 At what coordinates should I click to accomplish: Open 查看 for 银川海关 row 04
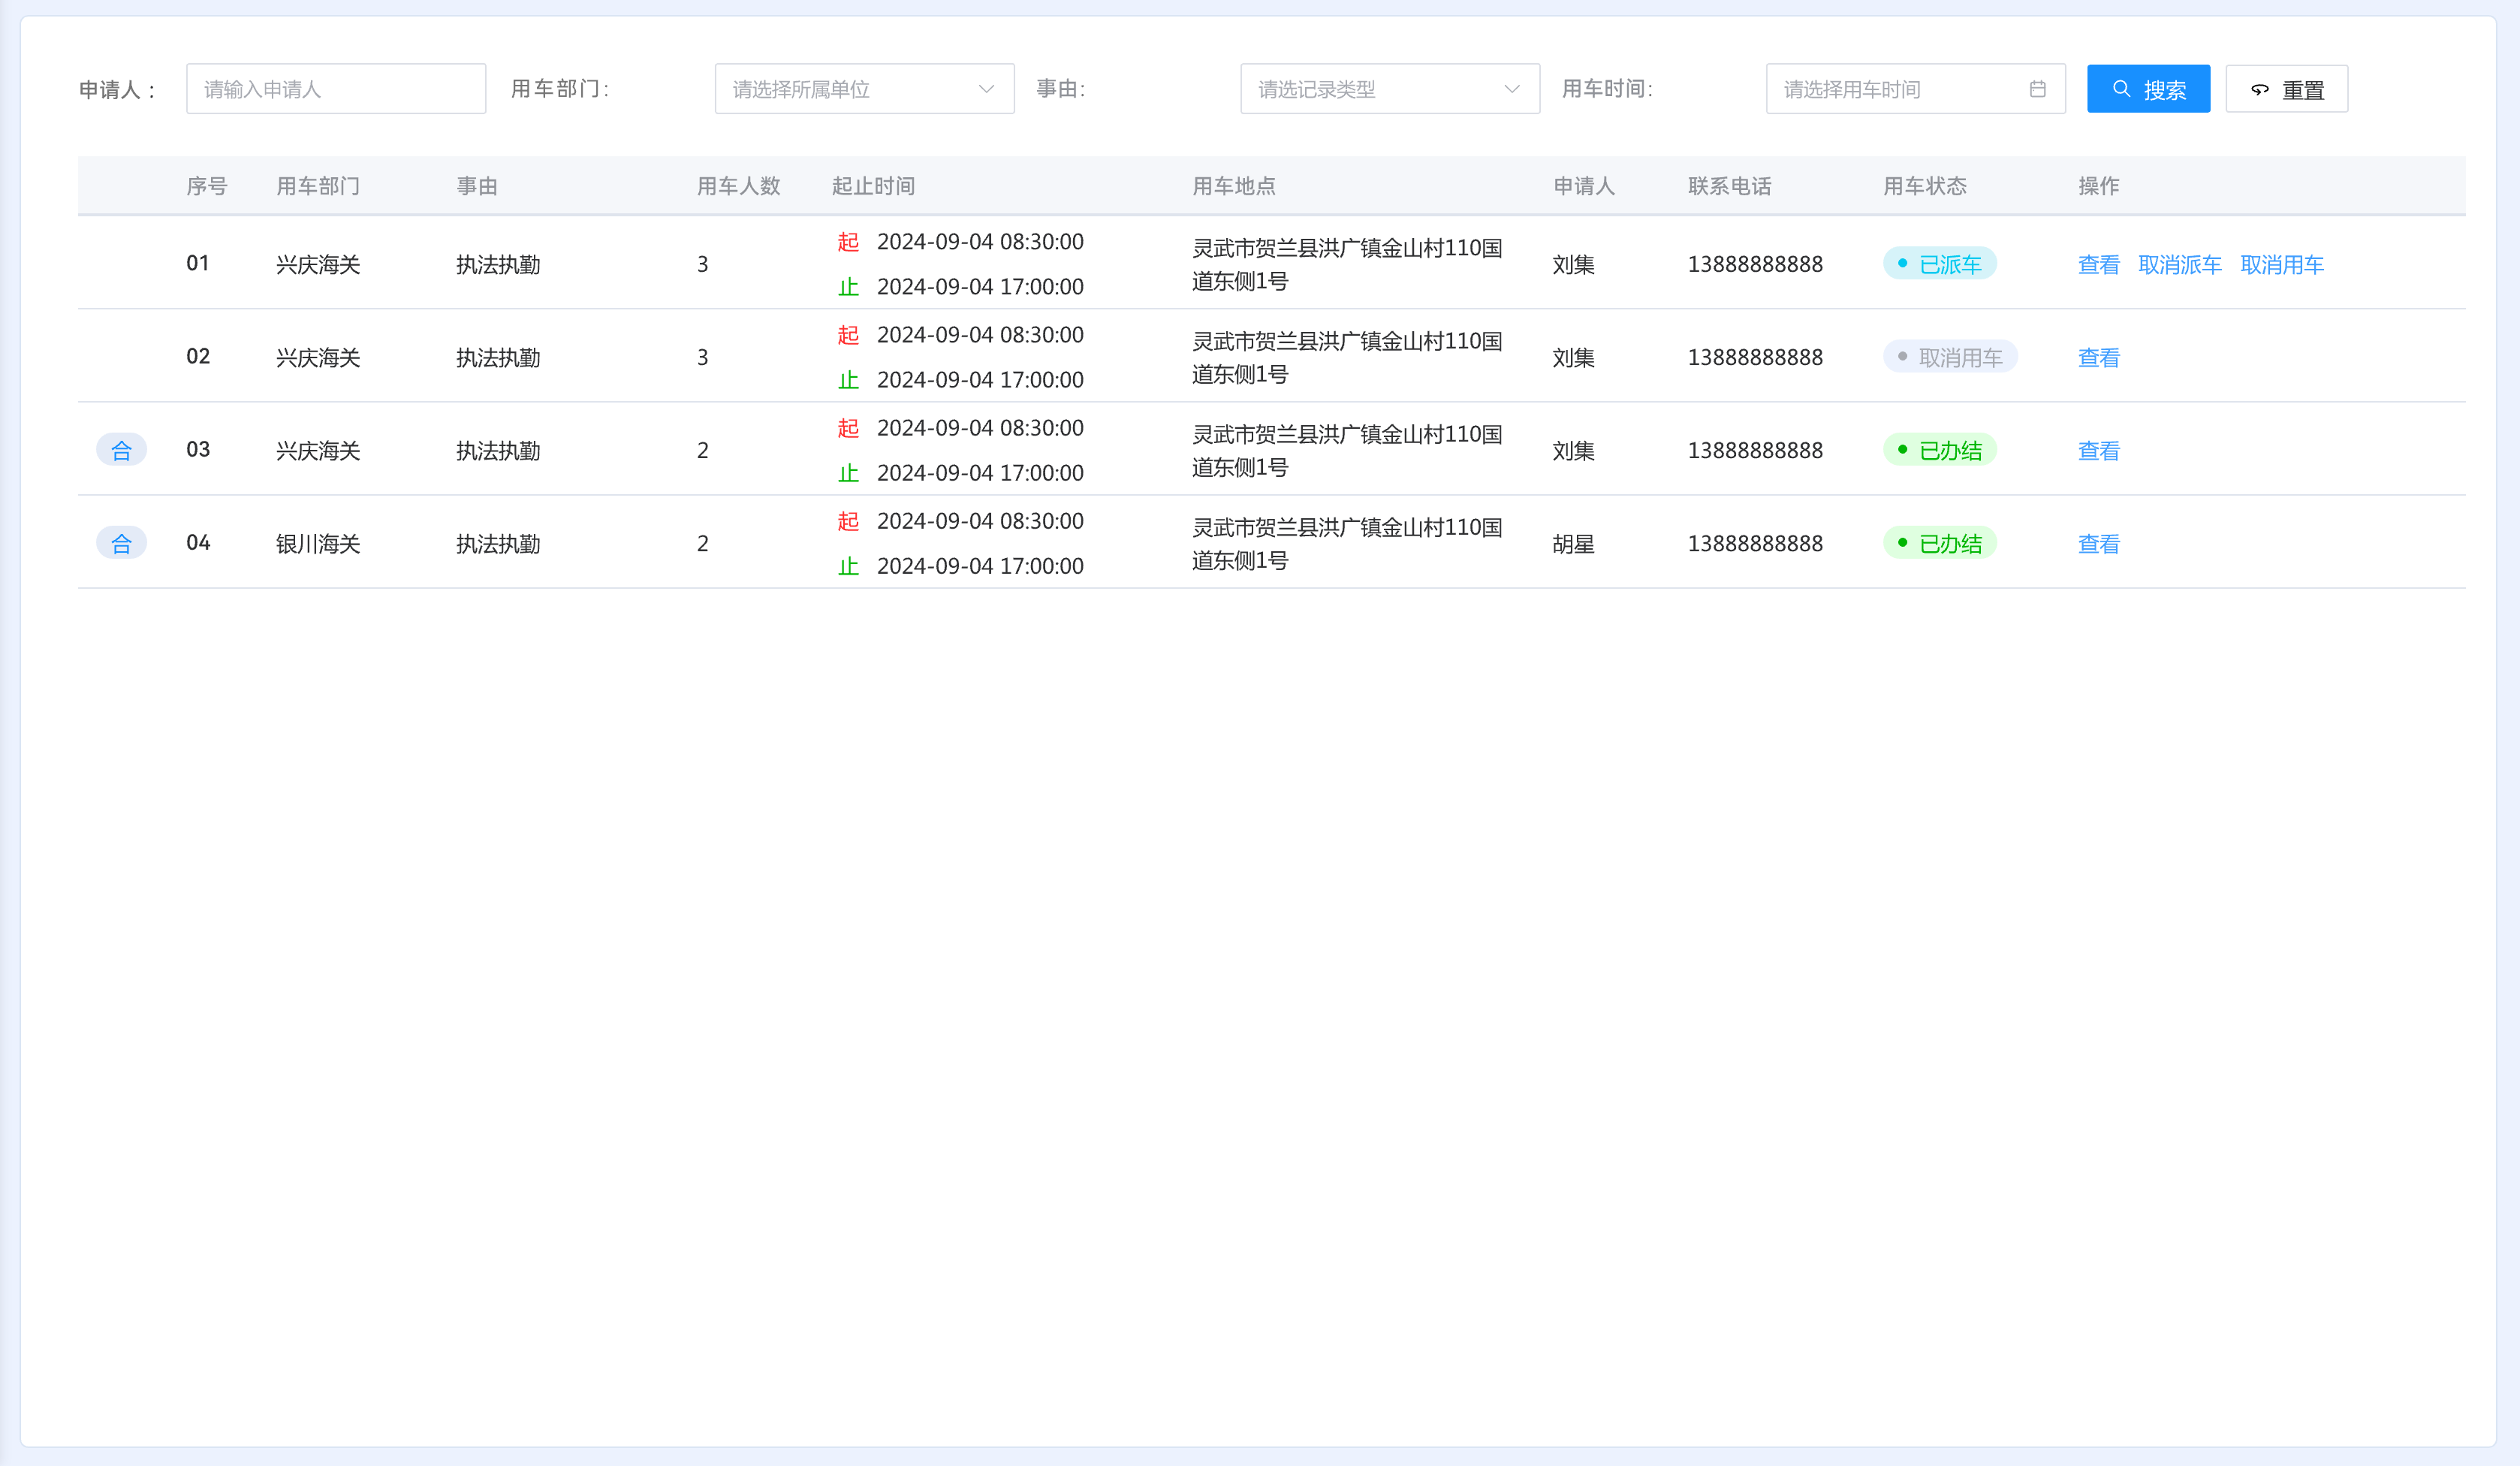(x=2098, y=543)
